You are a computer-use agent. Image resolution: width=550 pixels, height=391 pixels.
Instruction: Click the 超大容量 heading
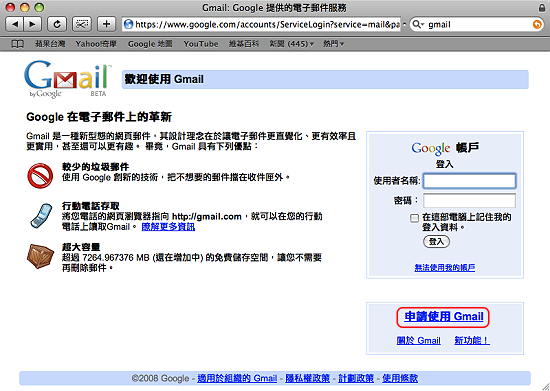pyautogui.click(x=81, y=247)
